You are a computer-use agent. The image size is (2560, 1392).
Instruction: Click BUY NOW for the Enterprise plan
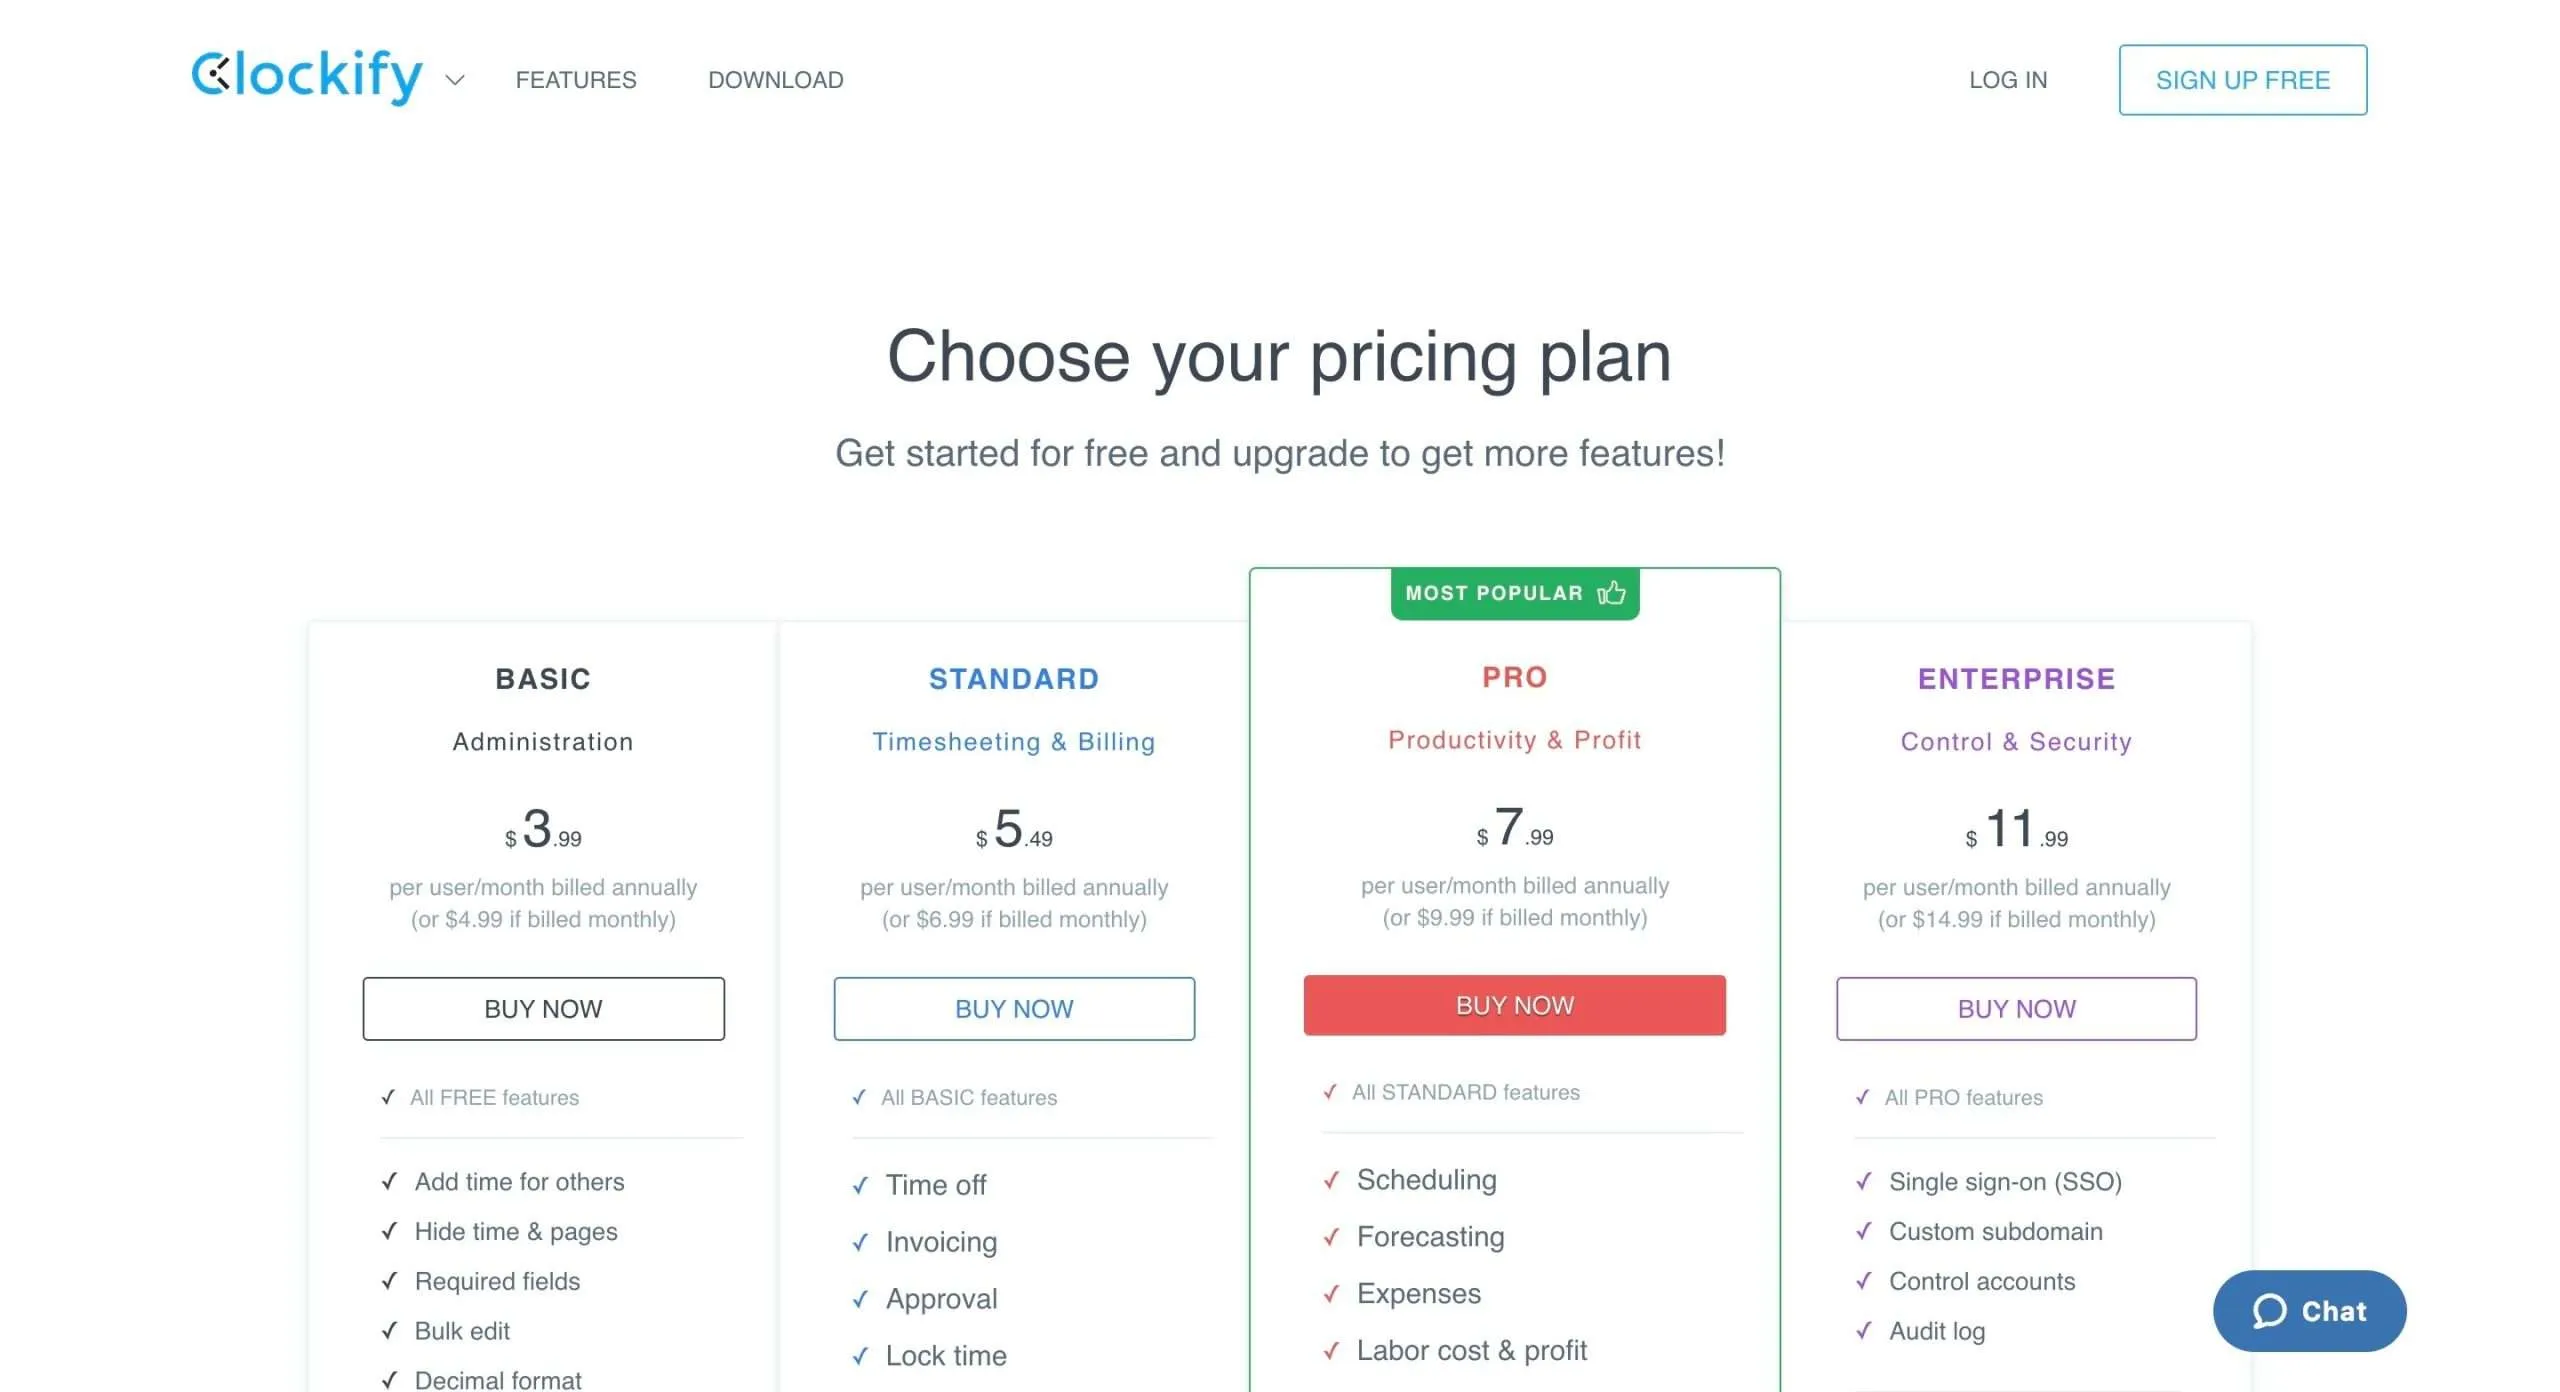(2016, 1008)
